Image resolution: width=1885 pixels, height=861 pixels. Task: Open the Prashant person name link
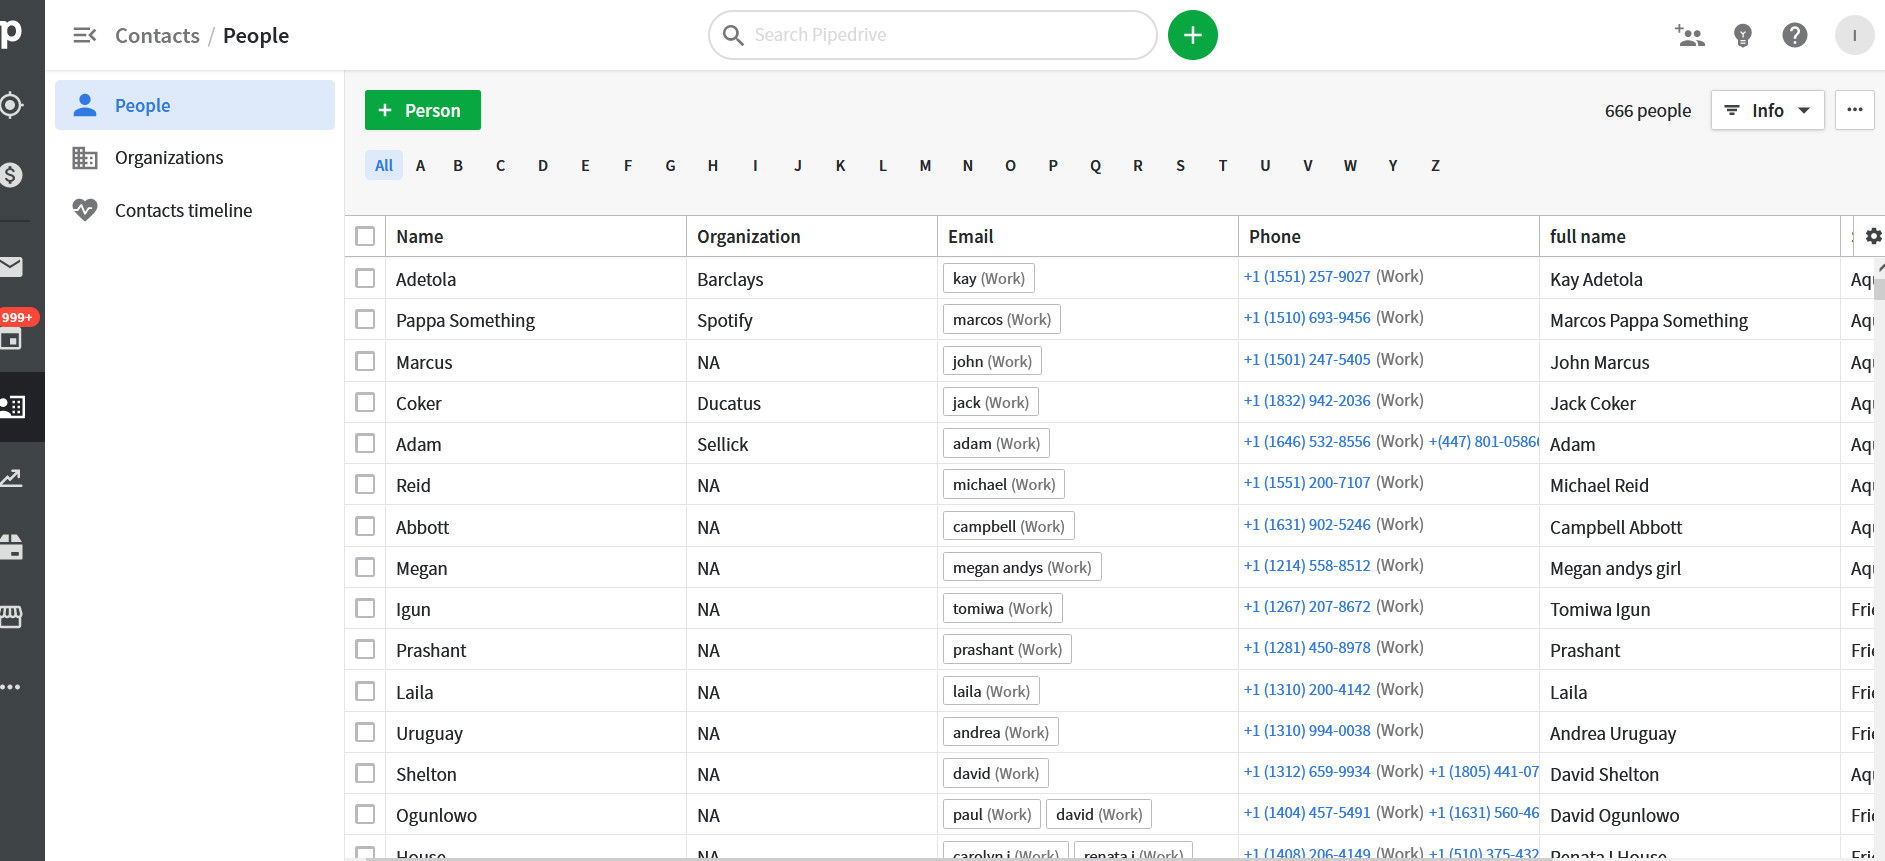pos(431,651)
